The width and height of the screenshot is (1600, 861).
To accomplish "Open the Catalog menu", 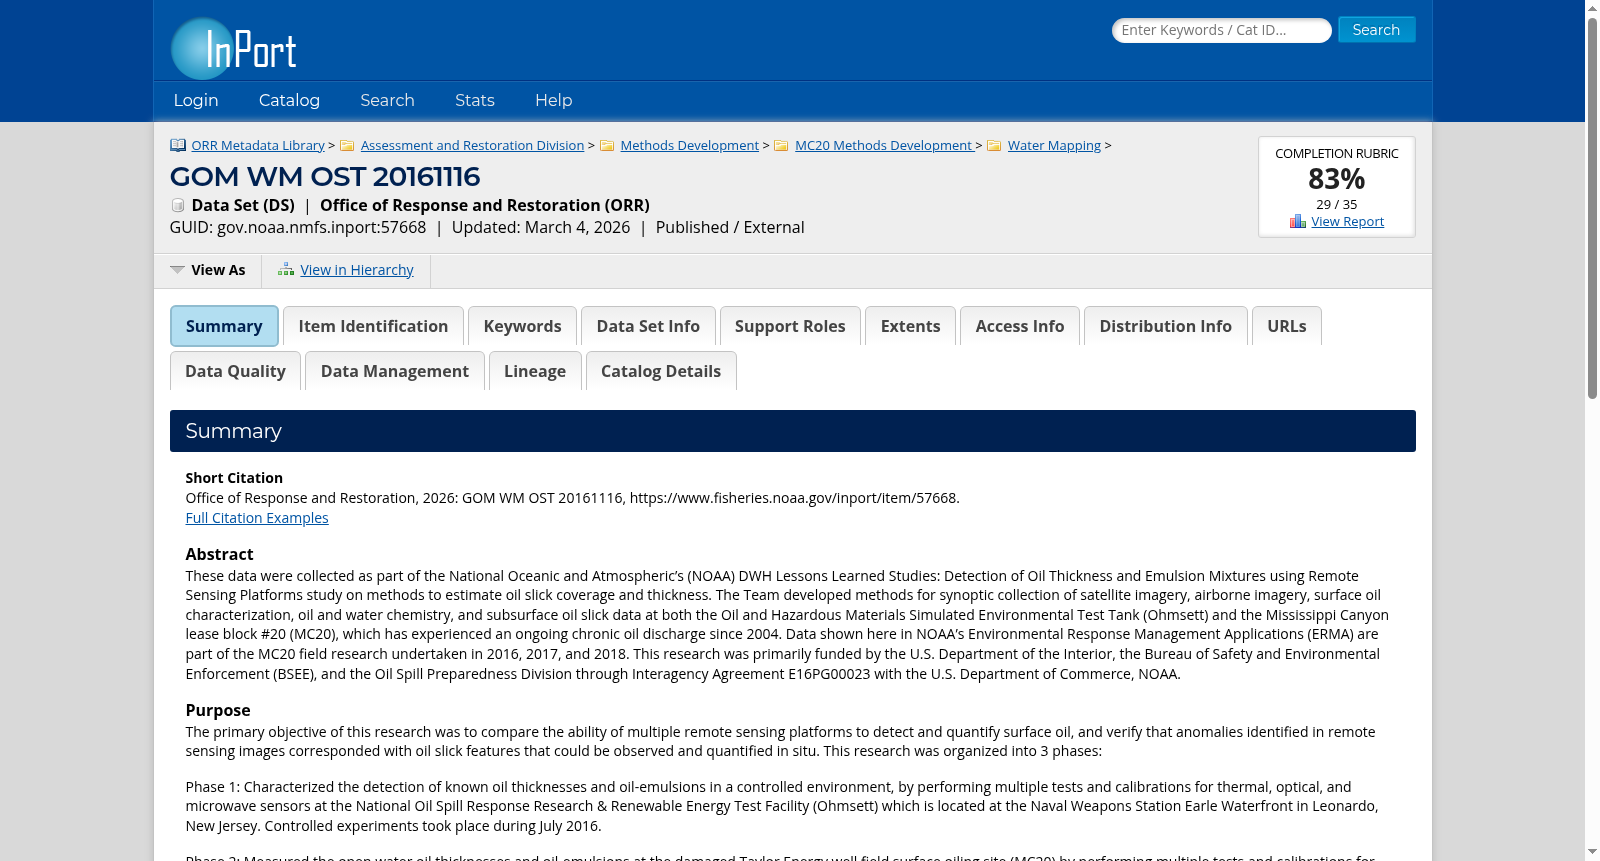I will [289, 100].
